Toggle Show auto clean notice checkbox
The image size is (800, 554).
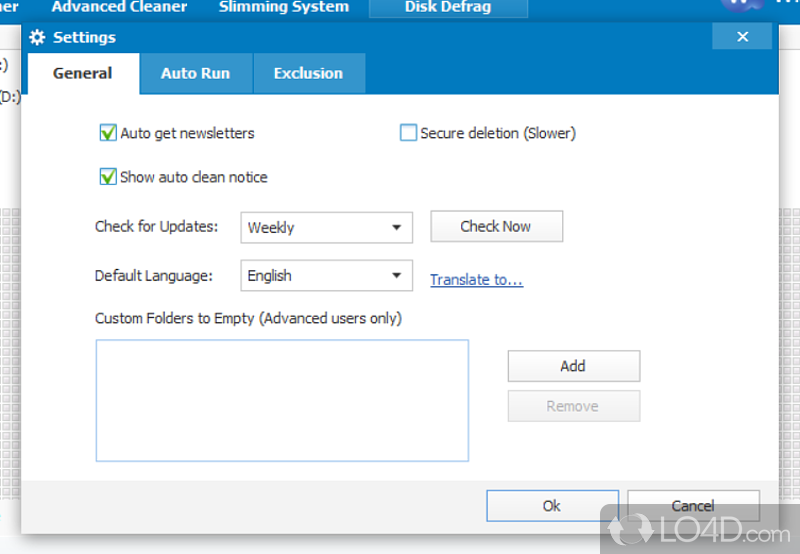click(x=108, y=177)
